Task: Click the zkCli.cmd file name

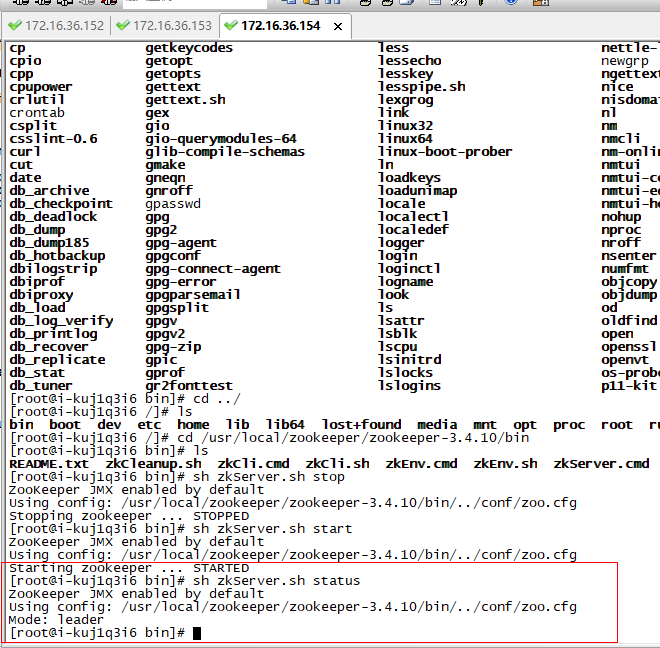Action: click(x=253, y=464)
